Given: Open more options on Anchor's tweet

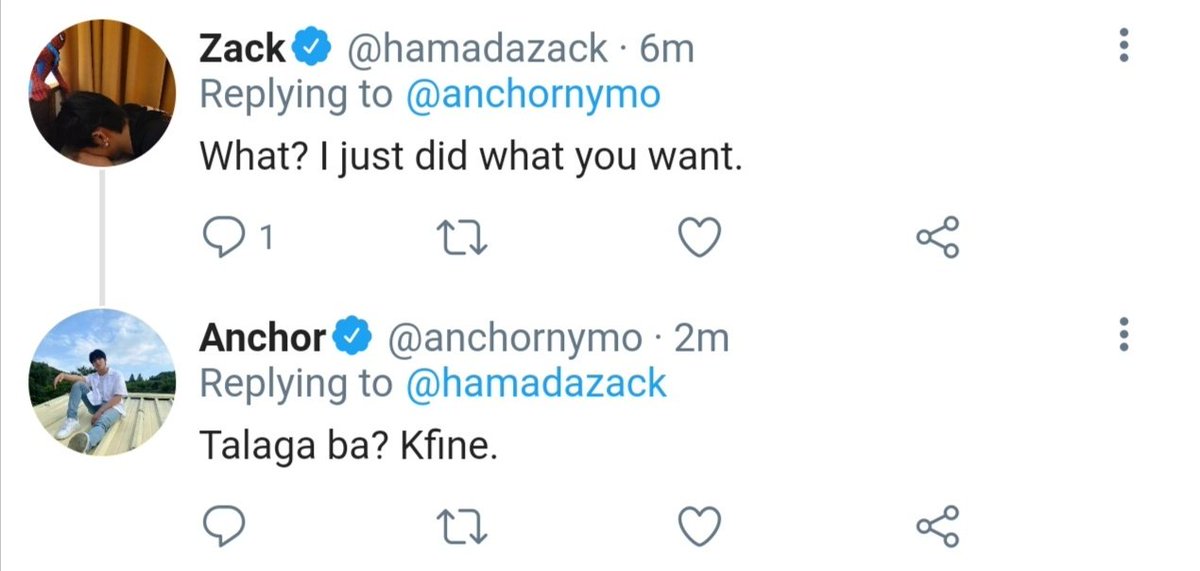Looking at the screenshot, I should (1125, 333).
